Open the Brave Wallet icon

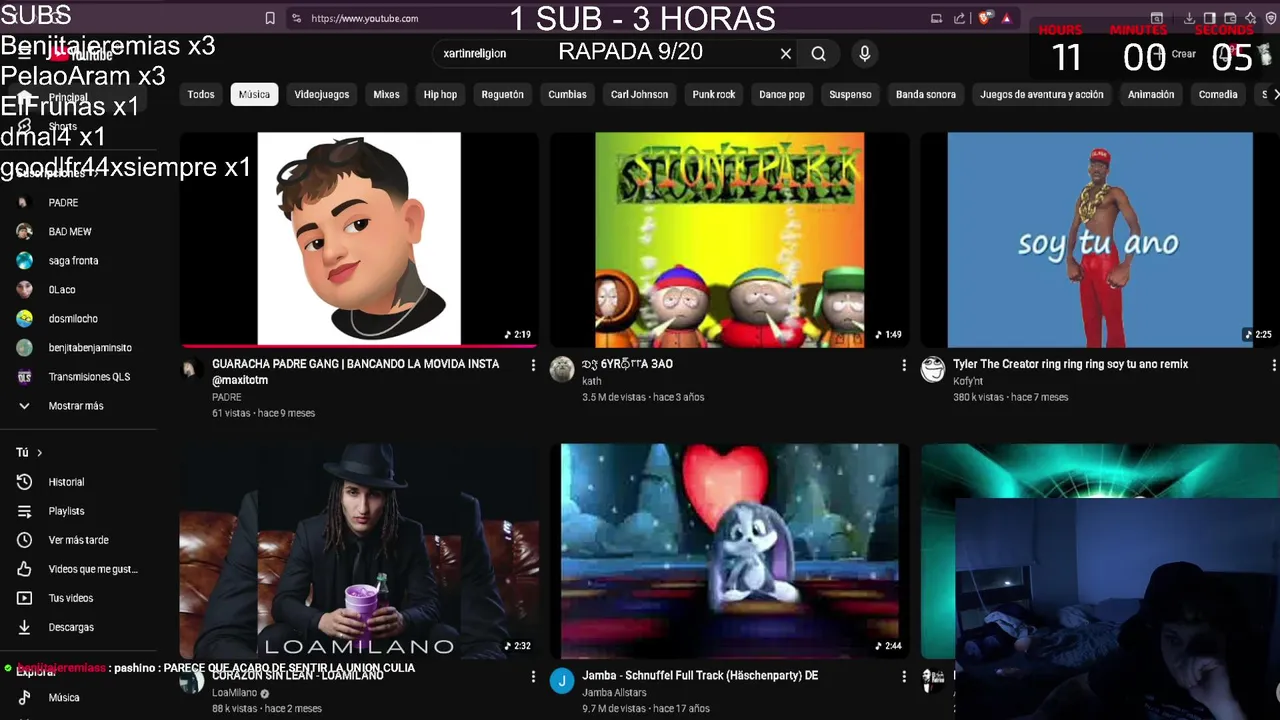point(1230,18)
